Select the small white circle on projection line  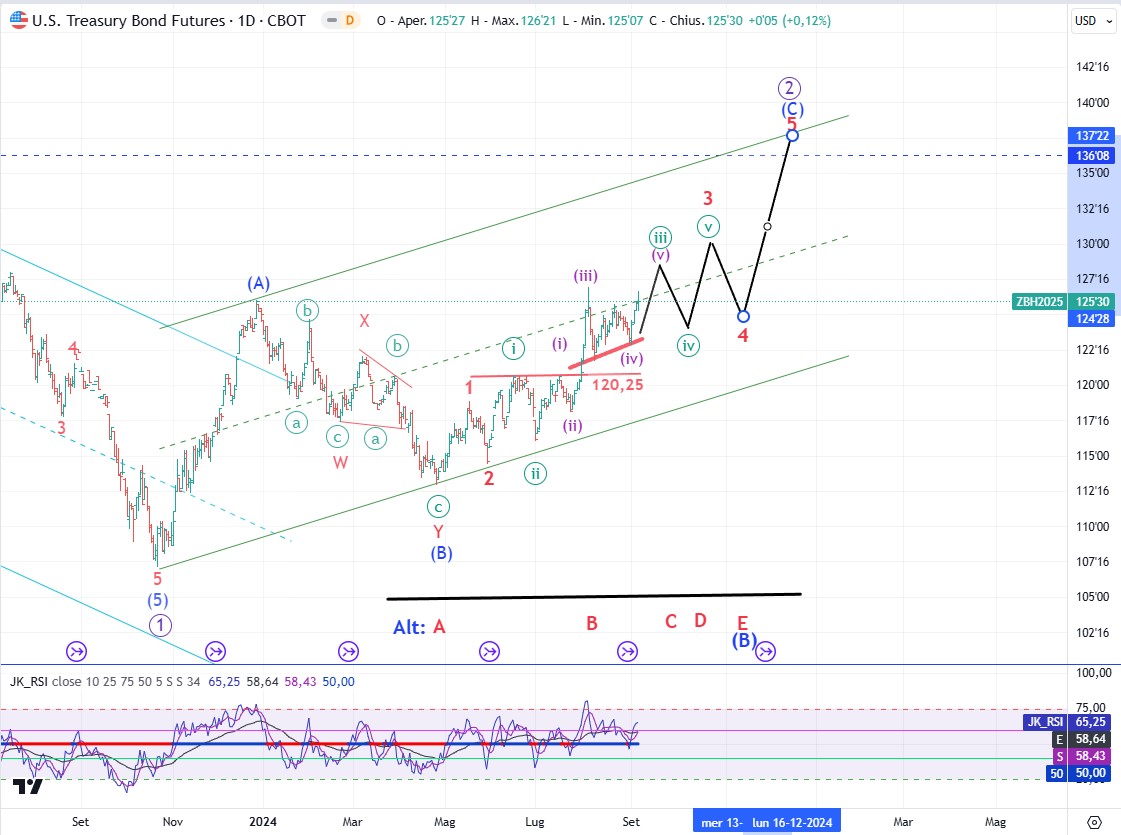tap(767, 227)
